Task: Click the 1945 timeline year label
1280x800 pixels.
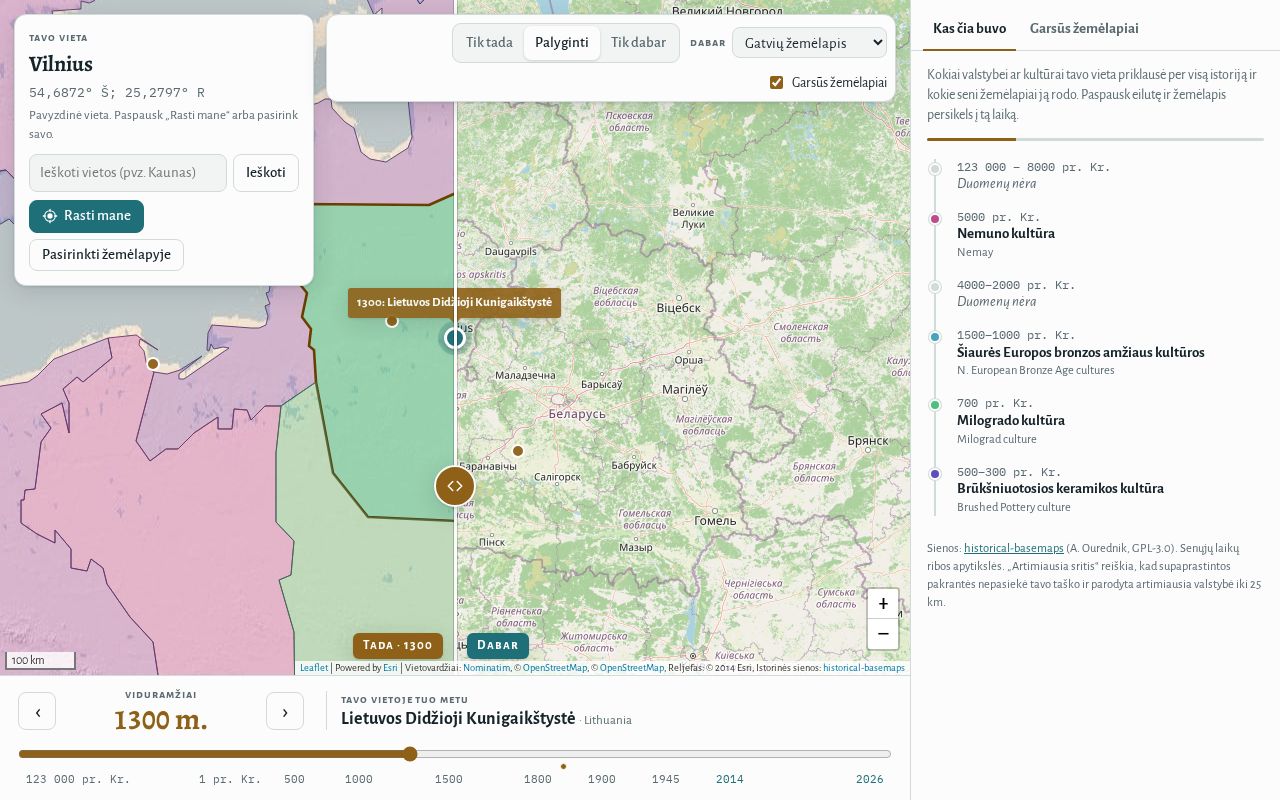Action: click(x=665, y=779)
